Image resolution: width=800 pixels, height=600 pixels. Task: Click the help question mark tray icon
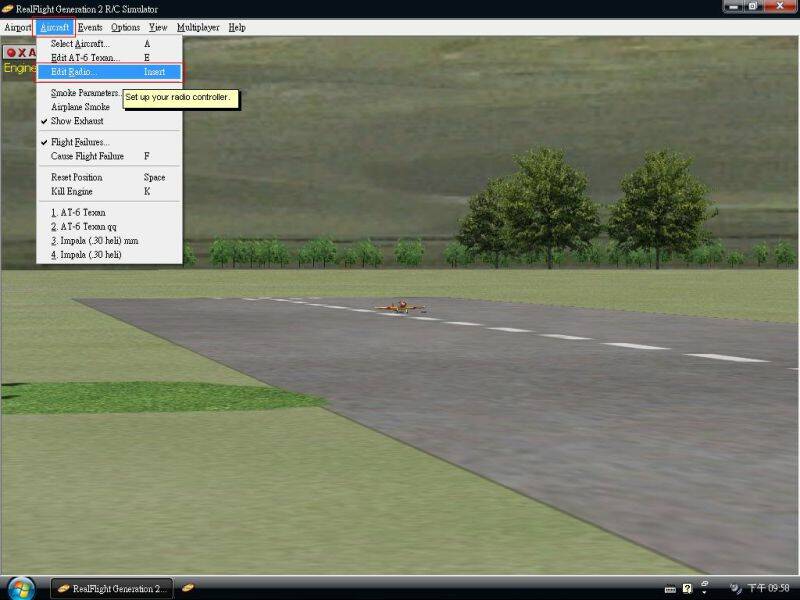point(687,589)
